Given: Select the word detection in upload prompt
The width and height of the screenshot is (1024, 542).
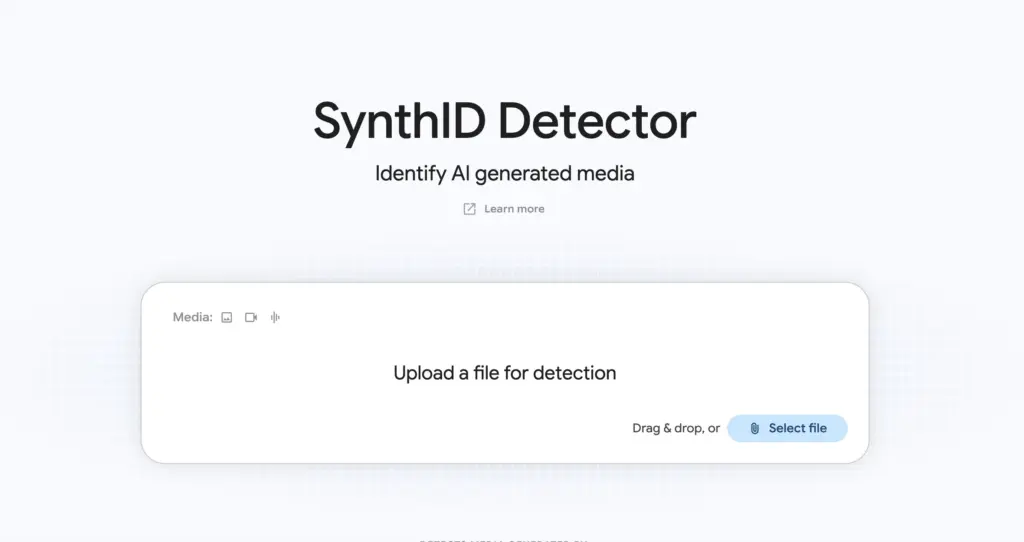Looking at the screenshot, I should pyautogui.click(x=575, y=373).
